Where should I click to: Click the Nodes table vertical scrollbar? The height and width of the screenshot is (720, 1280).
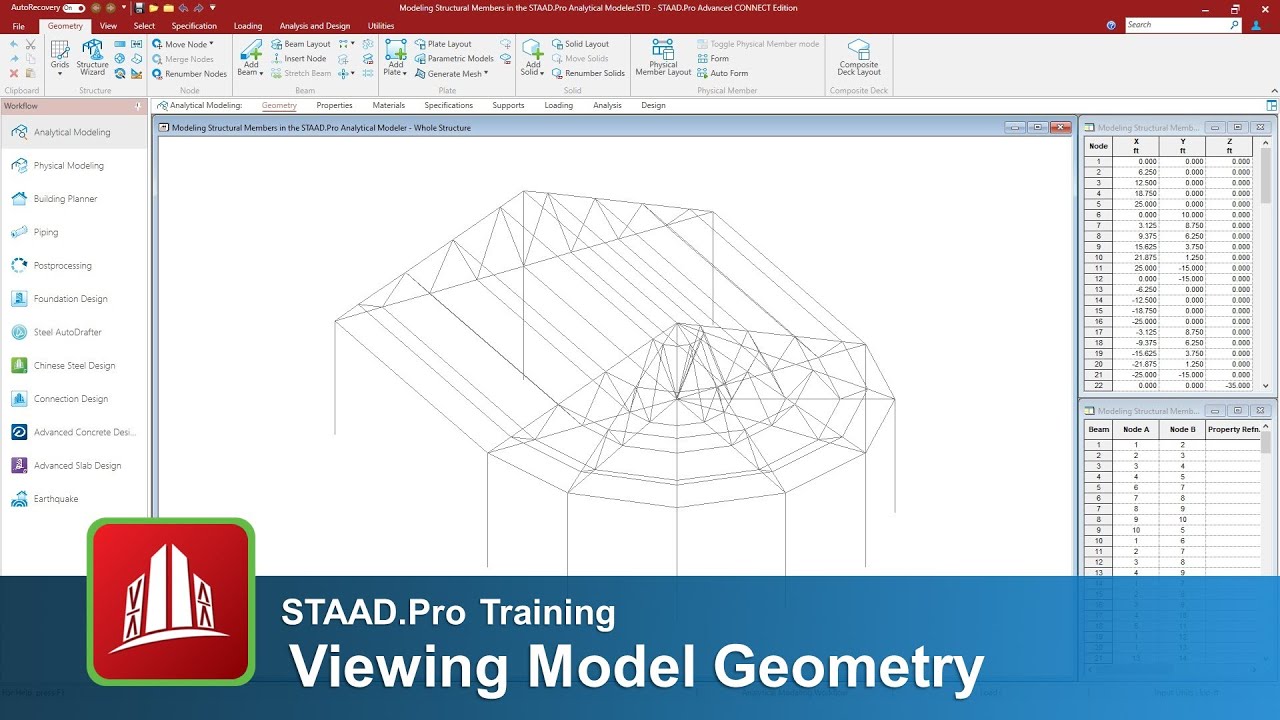(x=1266, y=264)
